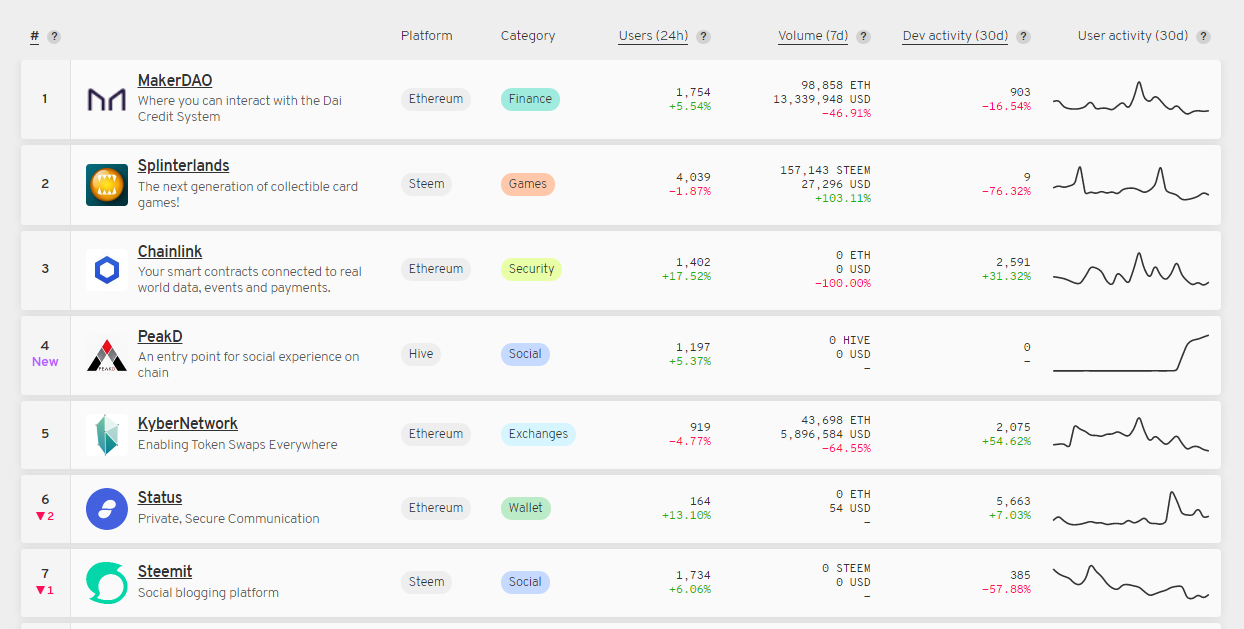Click the Platform column header
This screenshot has height=629, width=1244.
coord(427,36)
